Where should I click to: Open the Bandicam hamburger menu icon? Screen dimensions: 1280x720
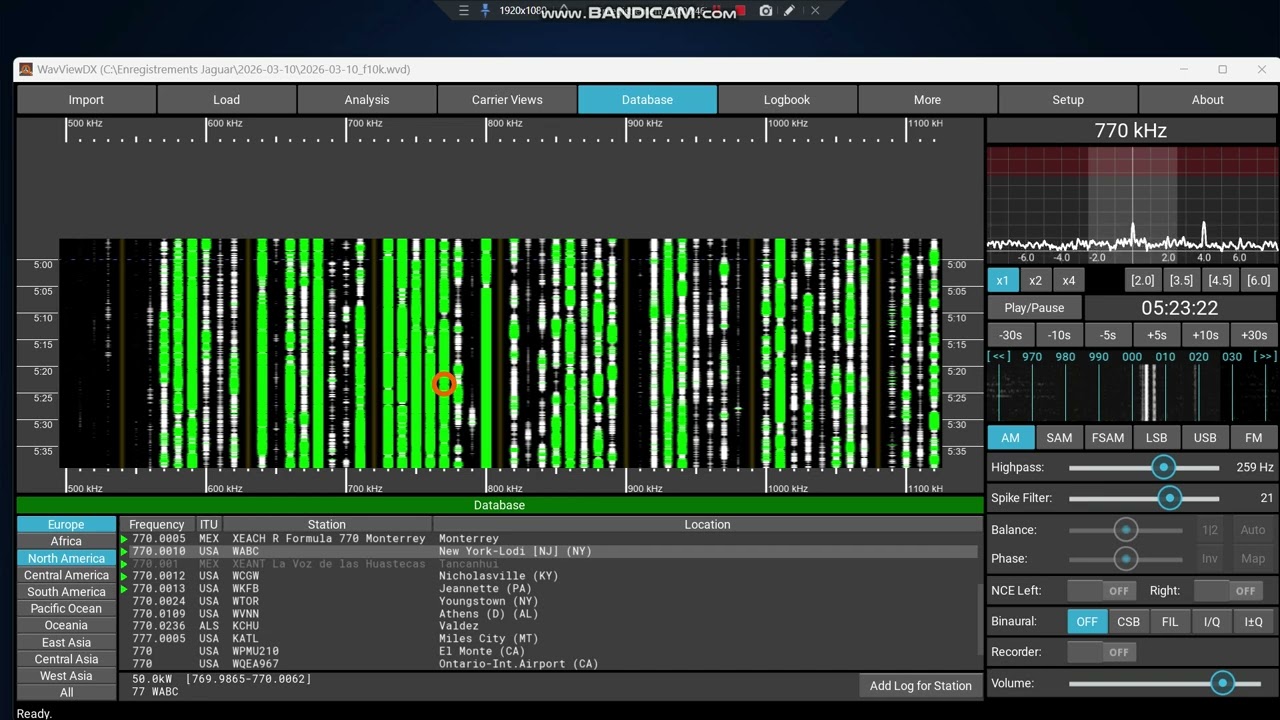[x=463, y=11]
